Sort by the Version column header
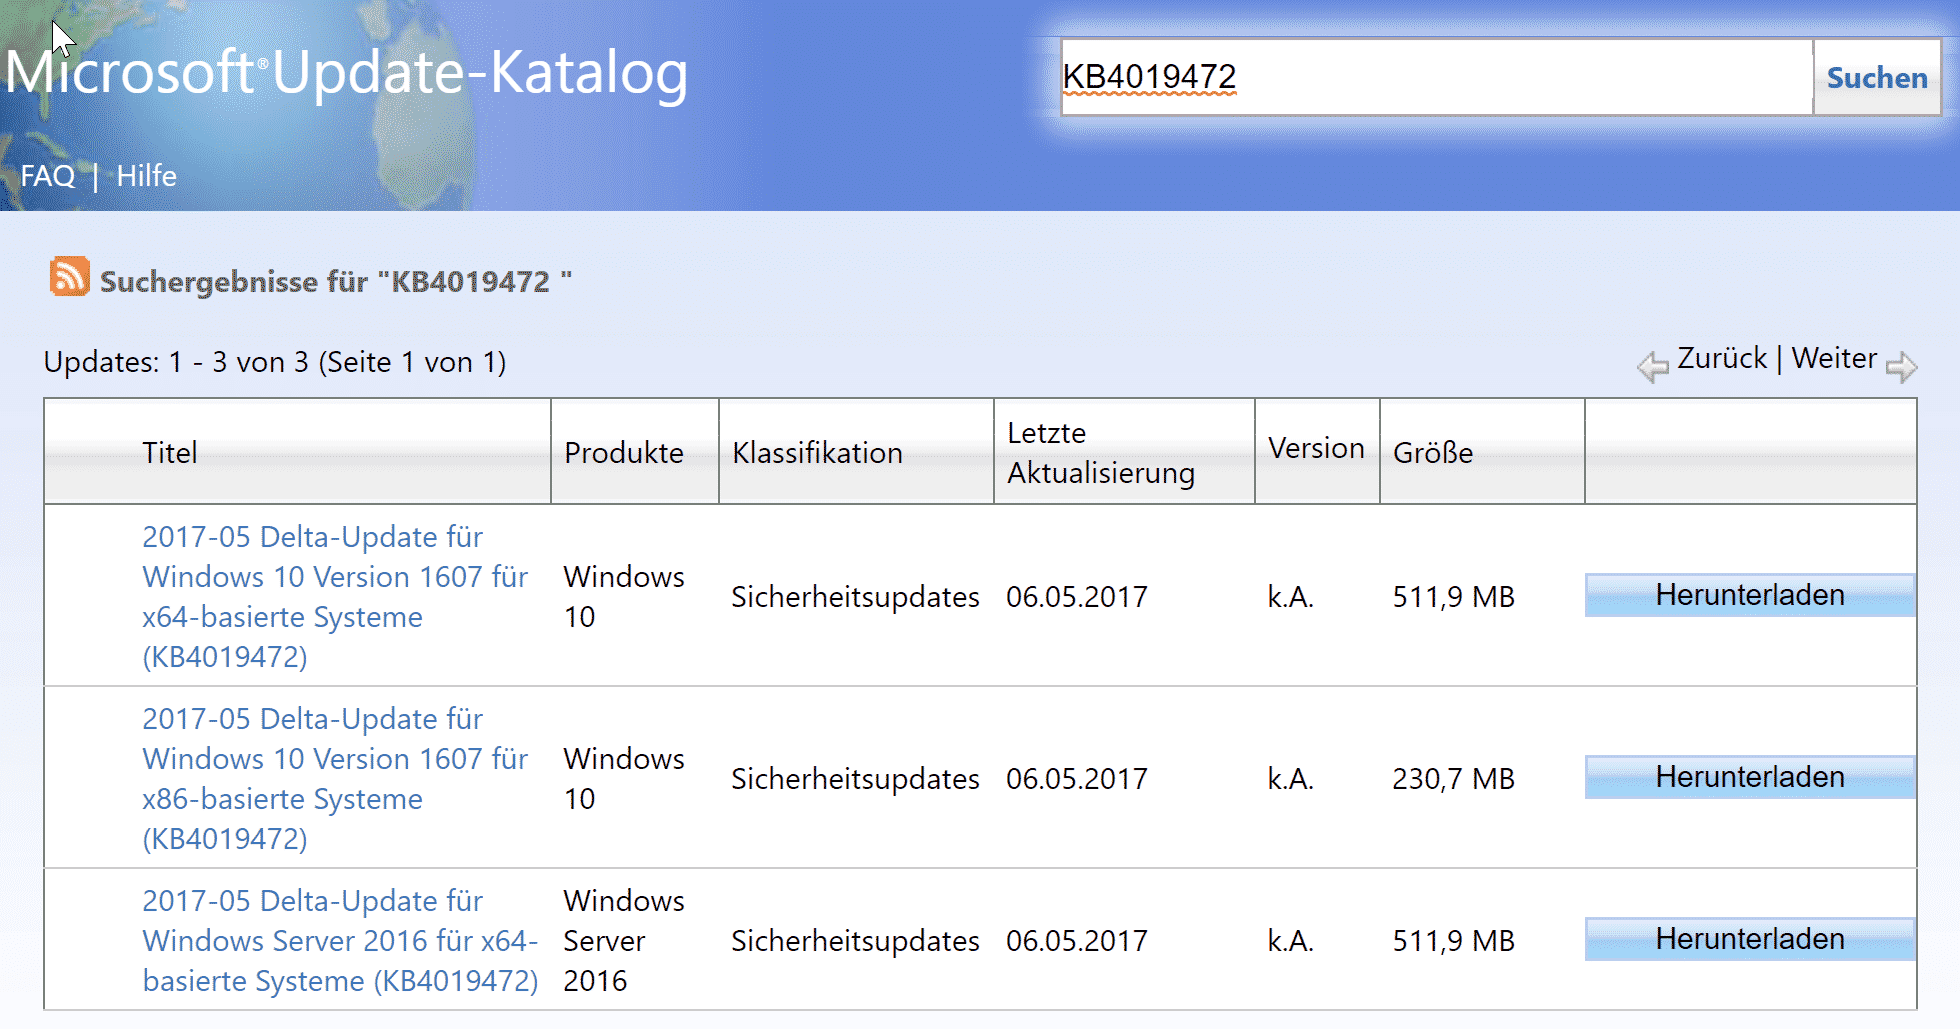Viewport: 1960px width, 1029px height. 1316,449
